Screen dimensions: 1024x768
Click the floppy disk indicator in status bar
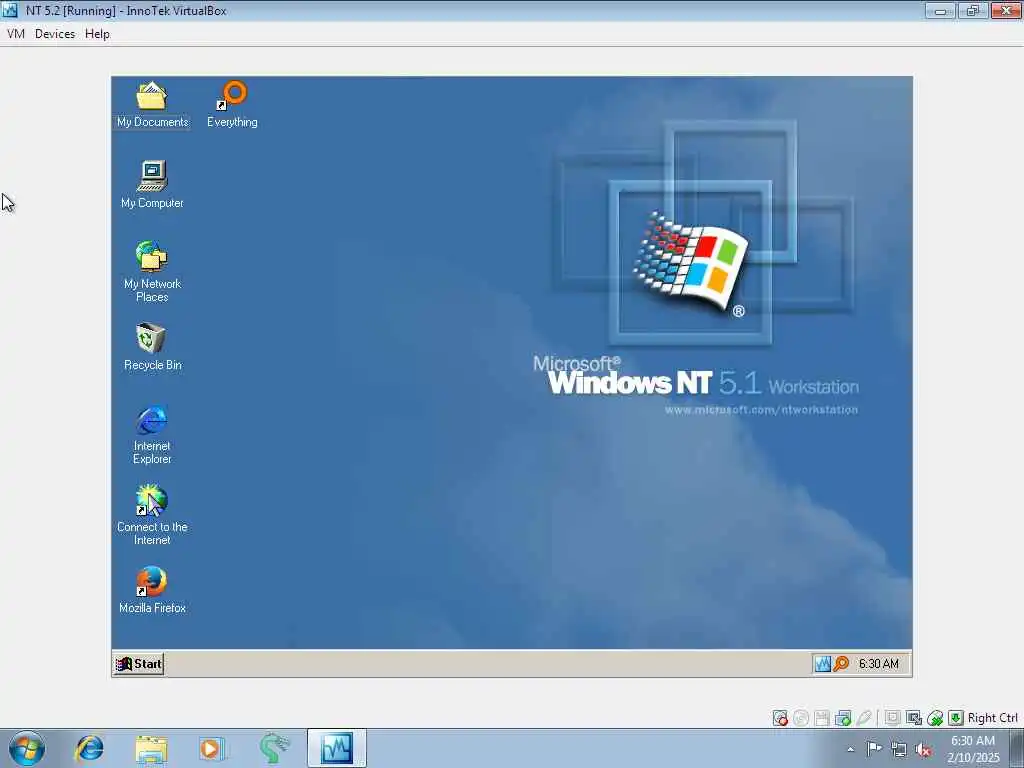822,718
